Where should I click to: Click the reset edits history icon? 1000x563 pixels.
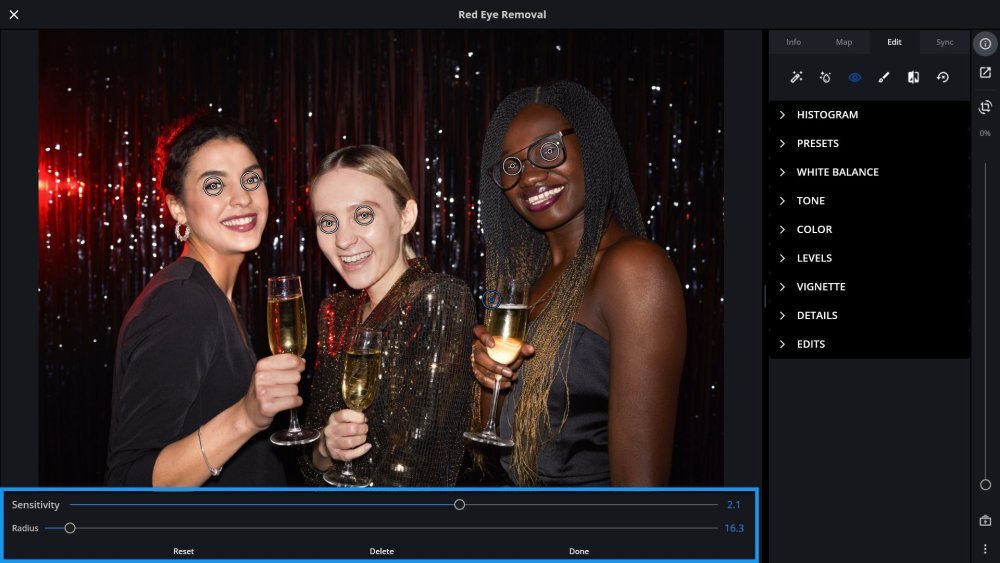(x=942, y=77)
